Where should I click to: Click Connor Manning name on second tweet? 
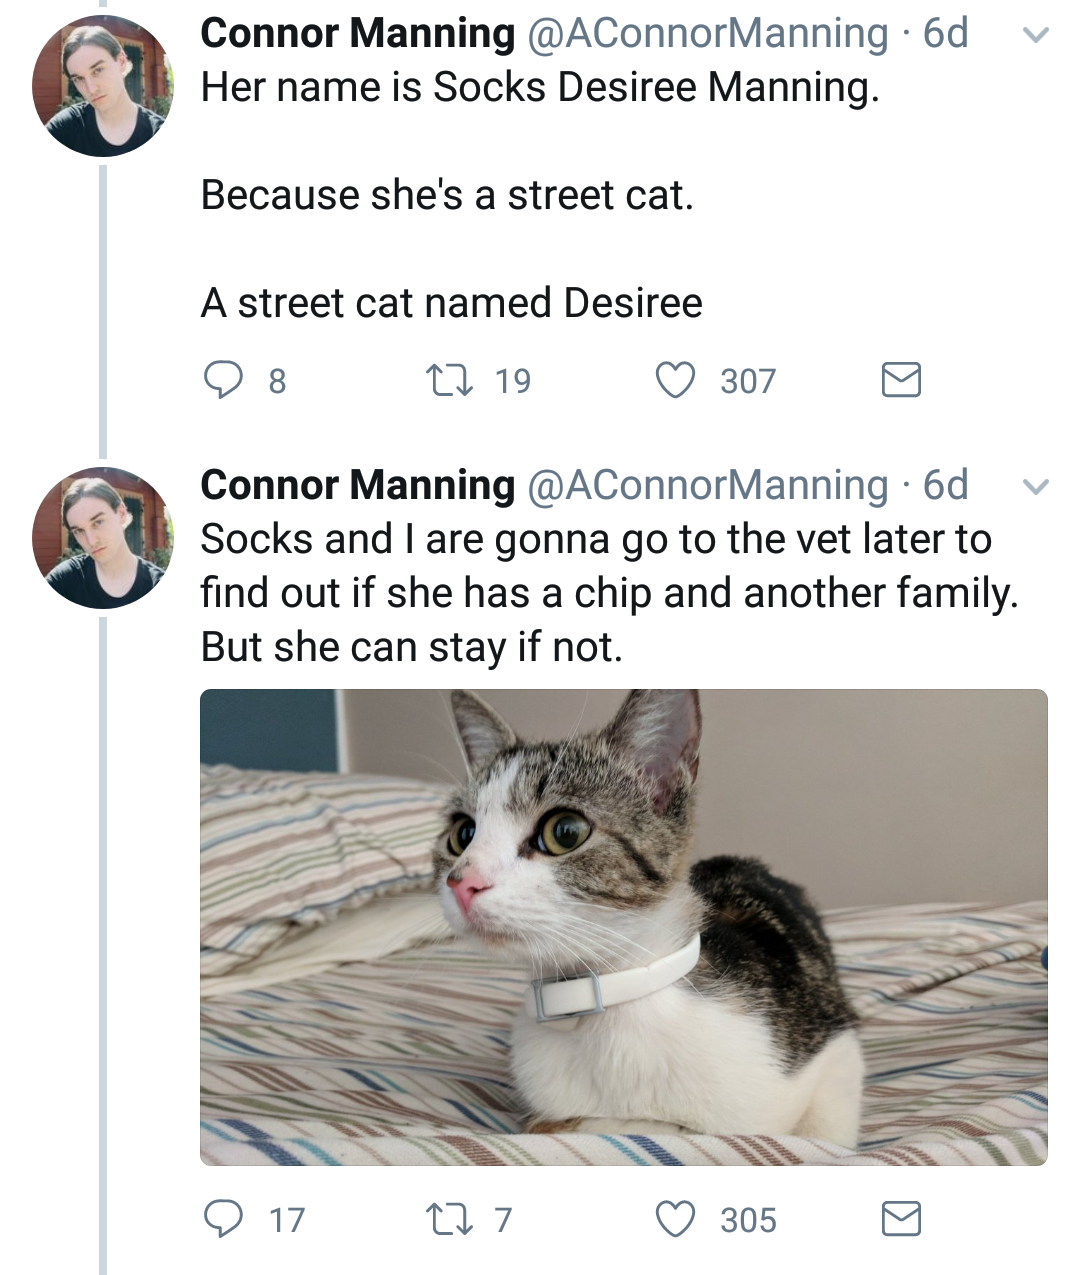(x=357, y=486)
